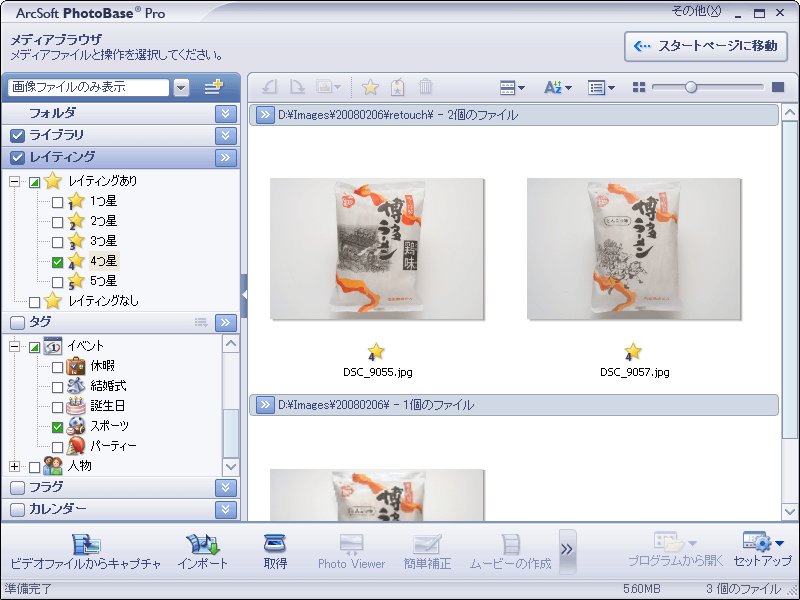Click the add new filter icon
The height and width of the screenshot is (600, 800).
[x=214, y=87]
